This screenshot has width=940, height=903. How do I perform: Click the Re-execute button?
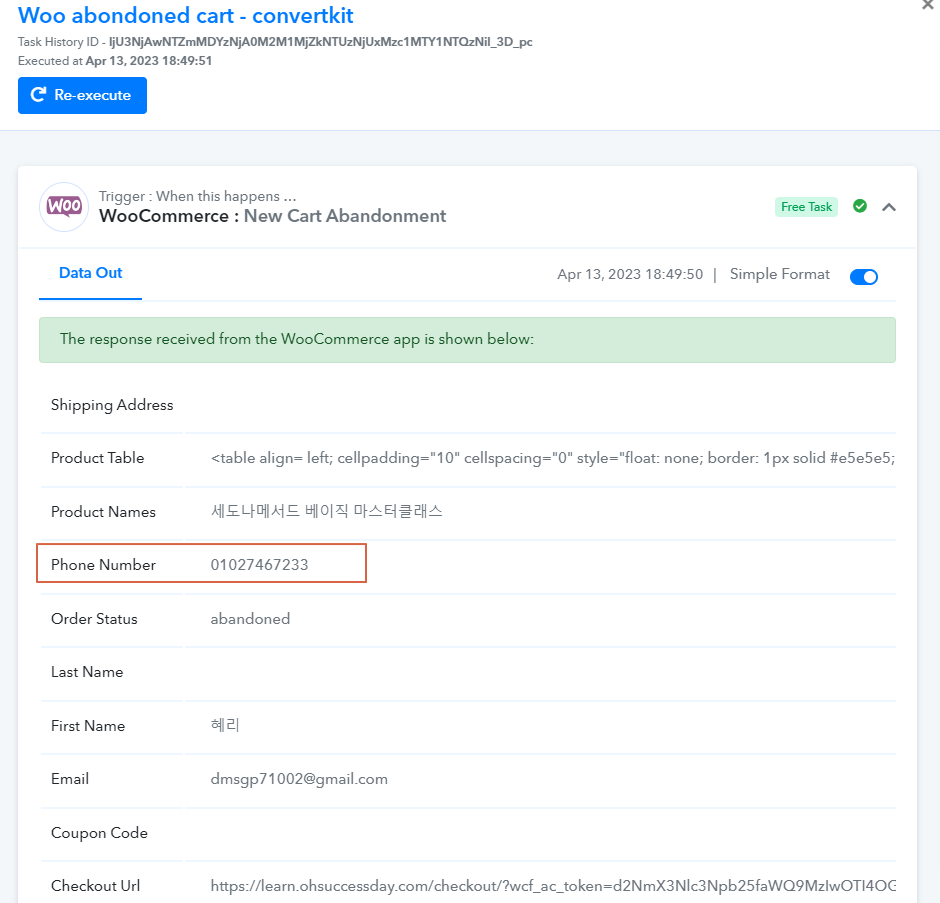82,95
